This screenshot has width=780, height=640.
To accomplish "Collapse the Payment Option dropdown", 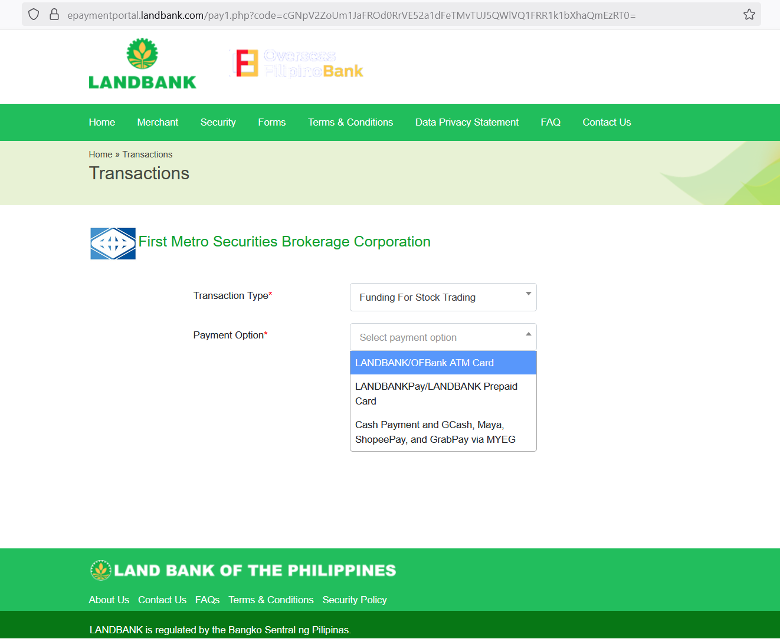I will pos(443,337).
